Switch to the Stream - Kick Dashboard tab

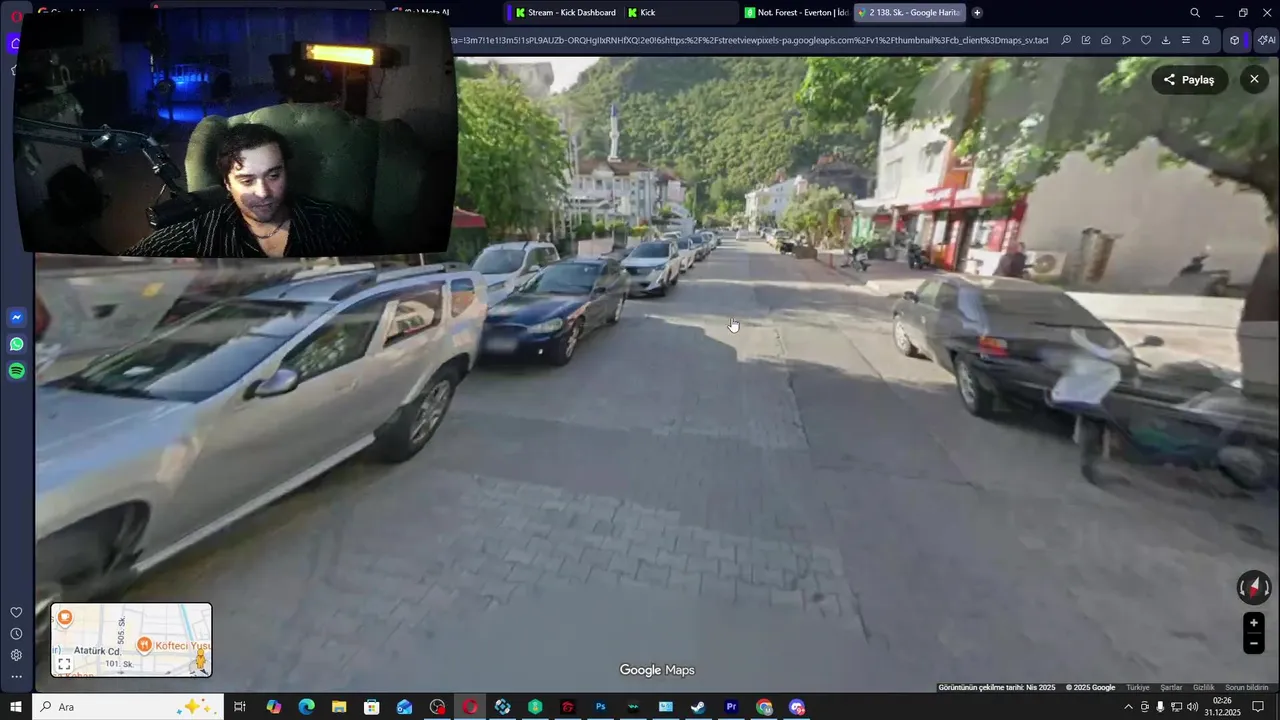click(564, 13)
